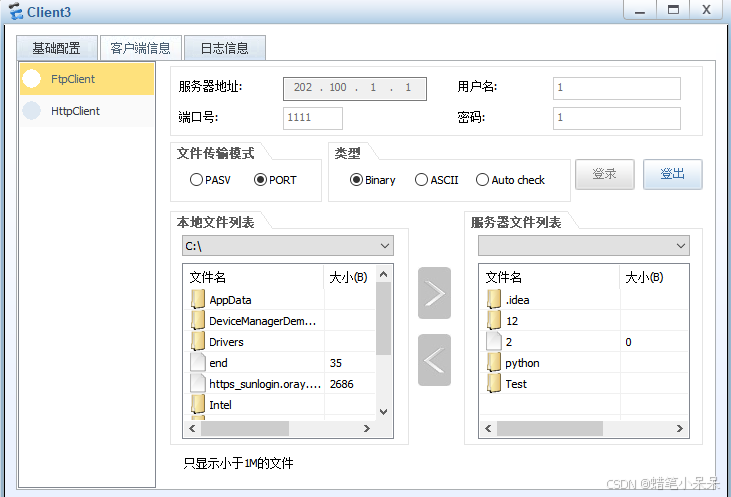Open the server directory dropdown
Viewport: 731px width, 497px height.
[x=584, y=246]
